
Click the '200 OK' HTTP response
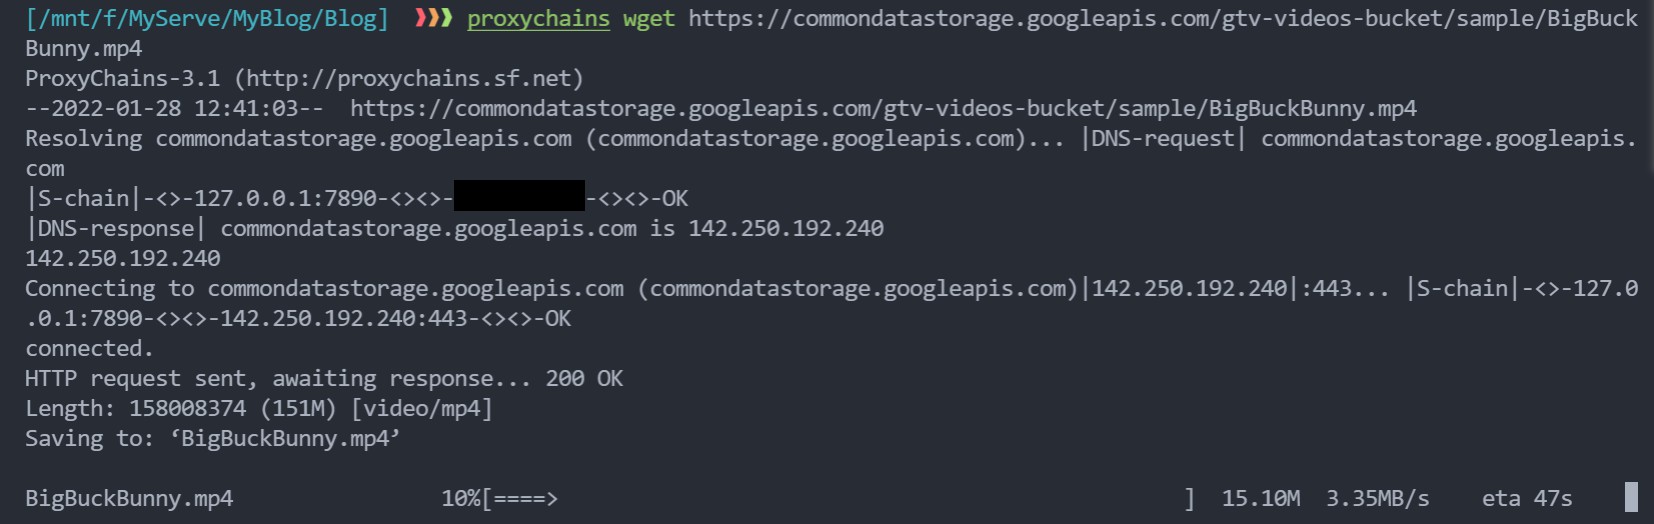pyautogui.click(x=584, y=378)
